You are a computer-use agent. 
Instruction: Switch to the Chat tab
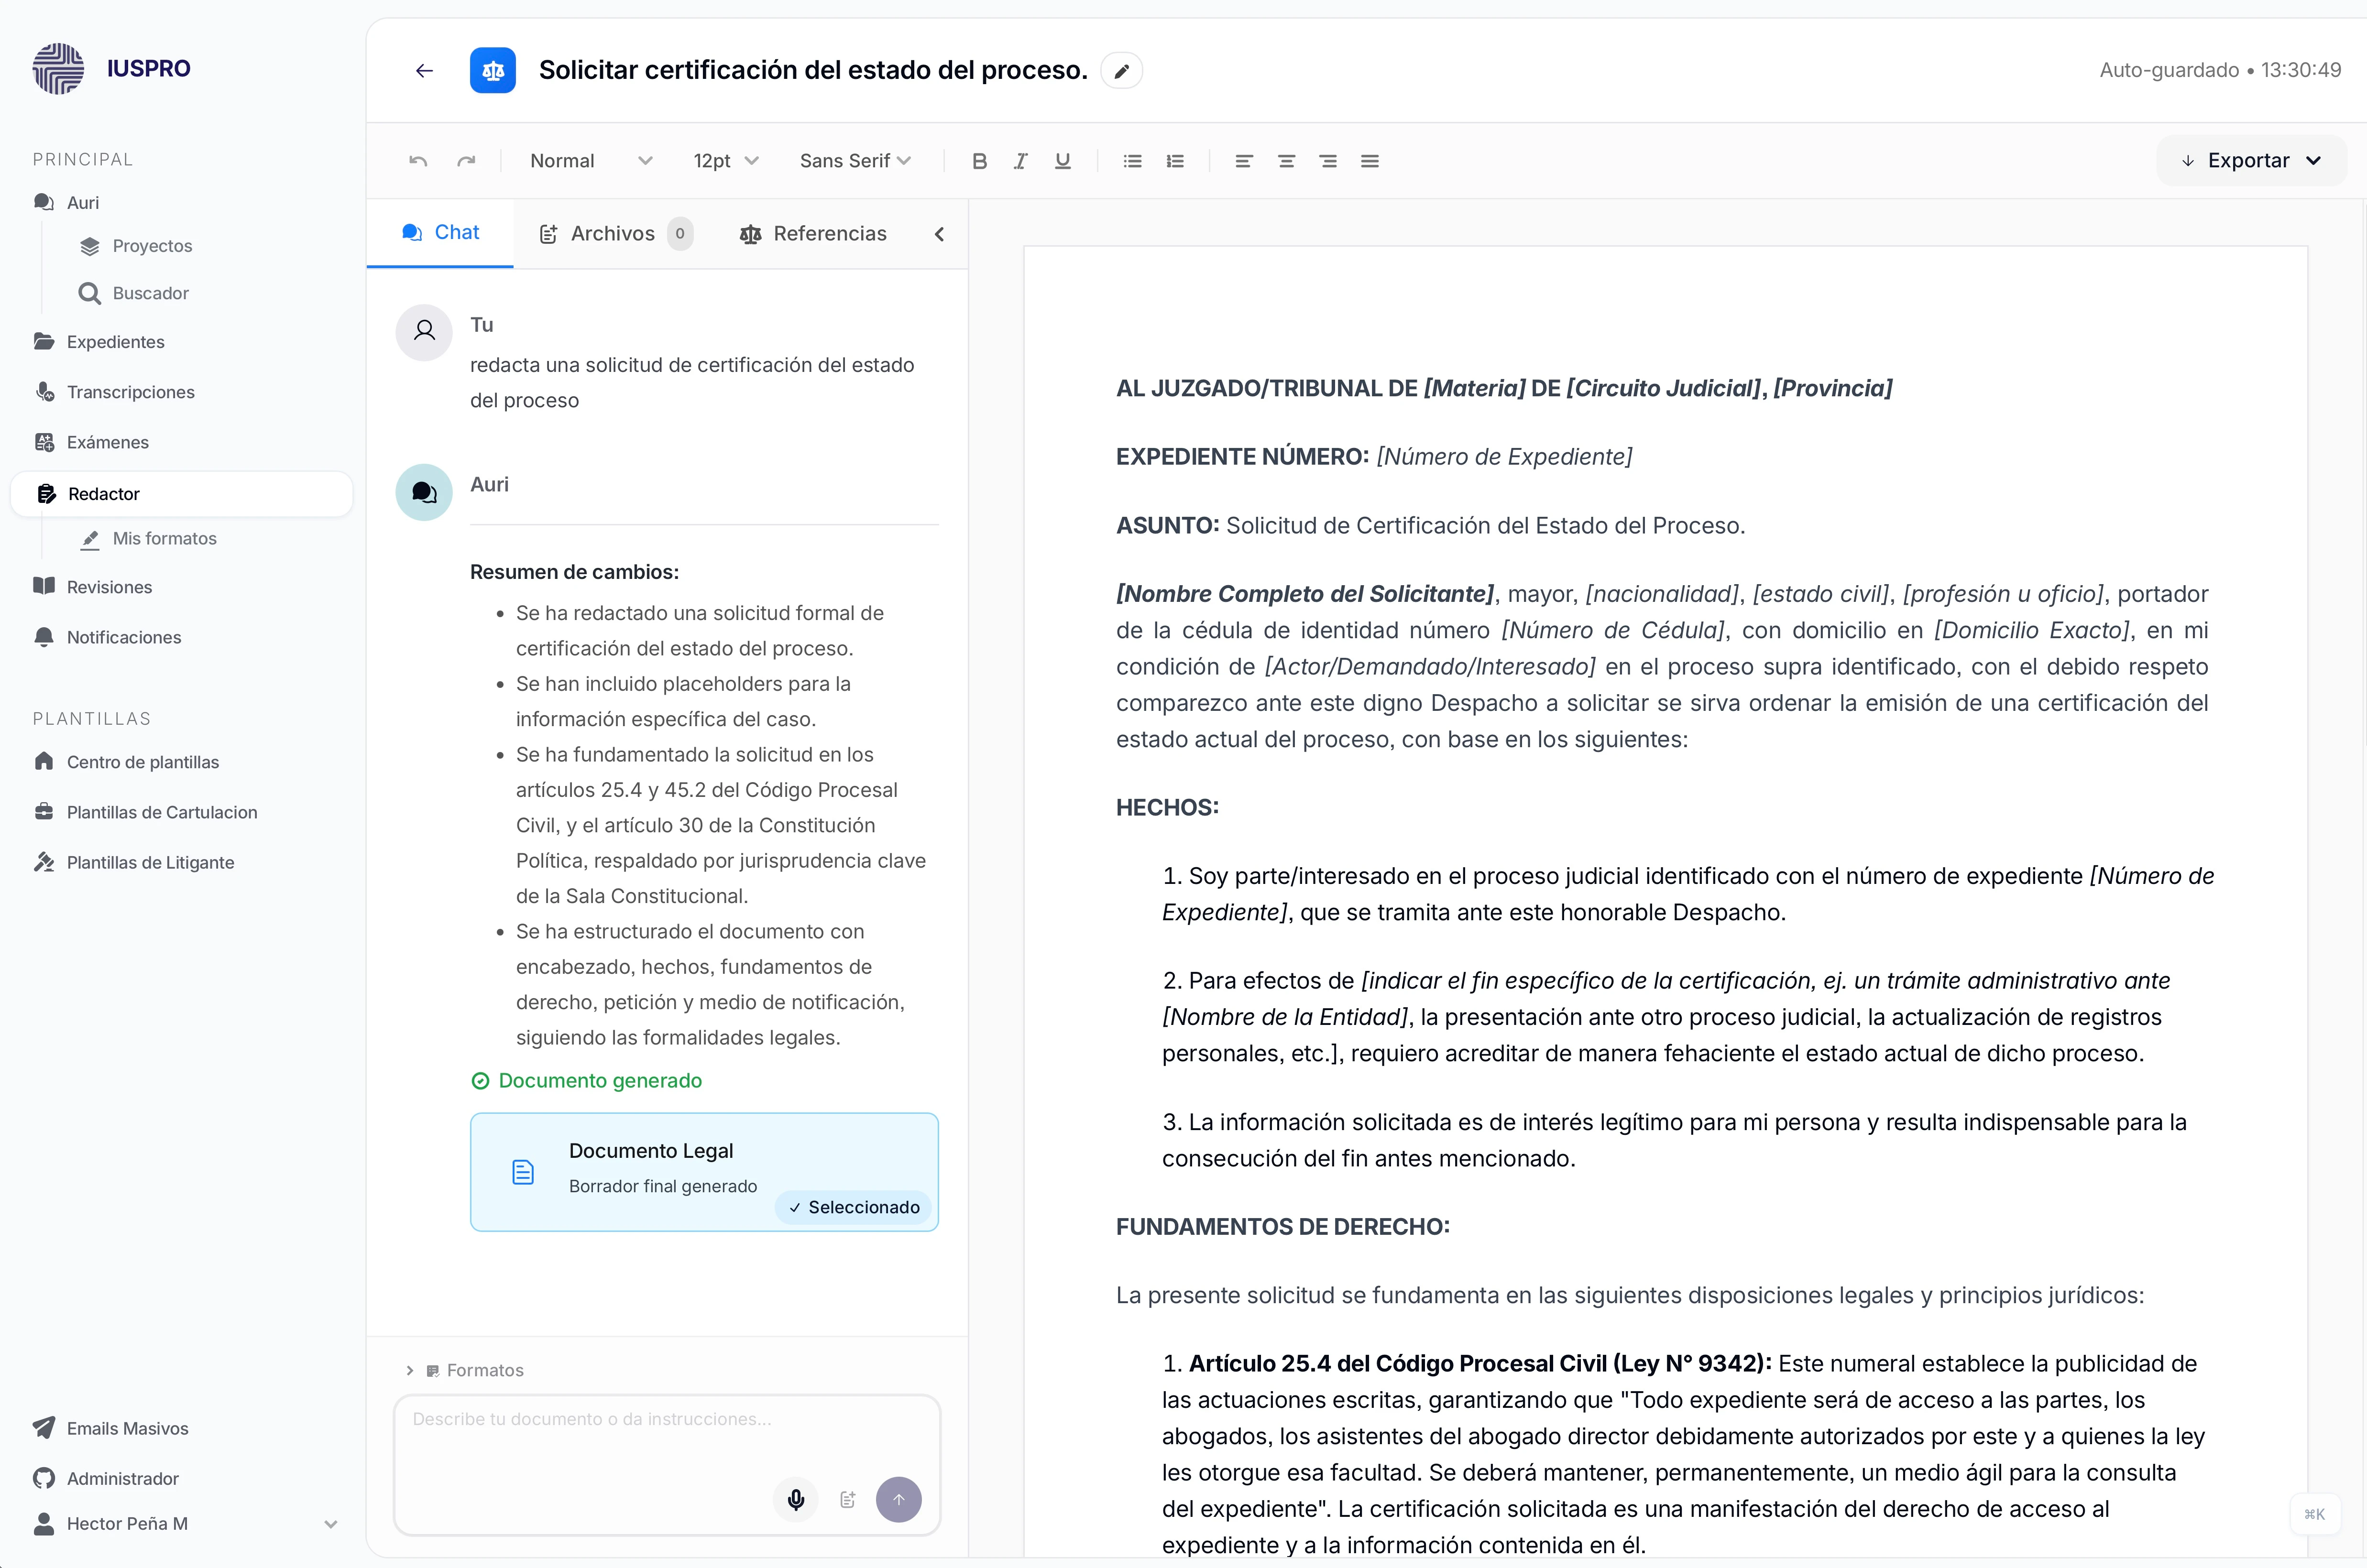click(440, 233)
